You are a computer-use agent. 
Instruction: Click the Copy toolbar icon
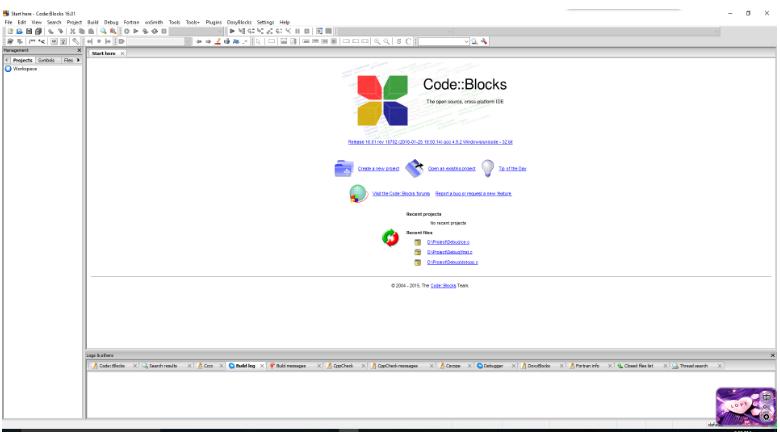pos(82,31)
